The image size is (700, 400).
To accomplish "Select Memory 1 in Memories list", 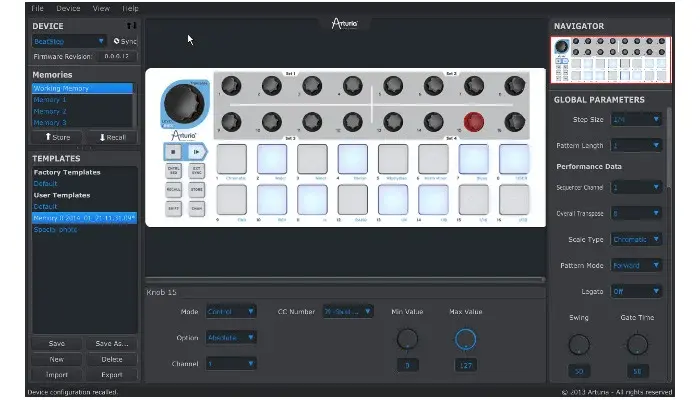I will pyautogui.click(x=50, y=100).
